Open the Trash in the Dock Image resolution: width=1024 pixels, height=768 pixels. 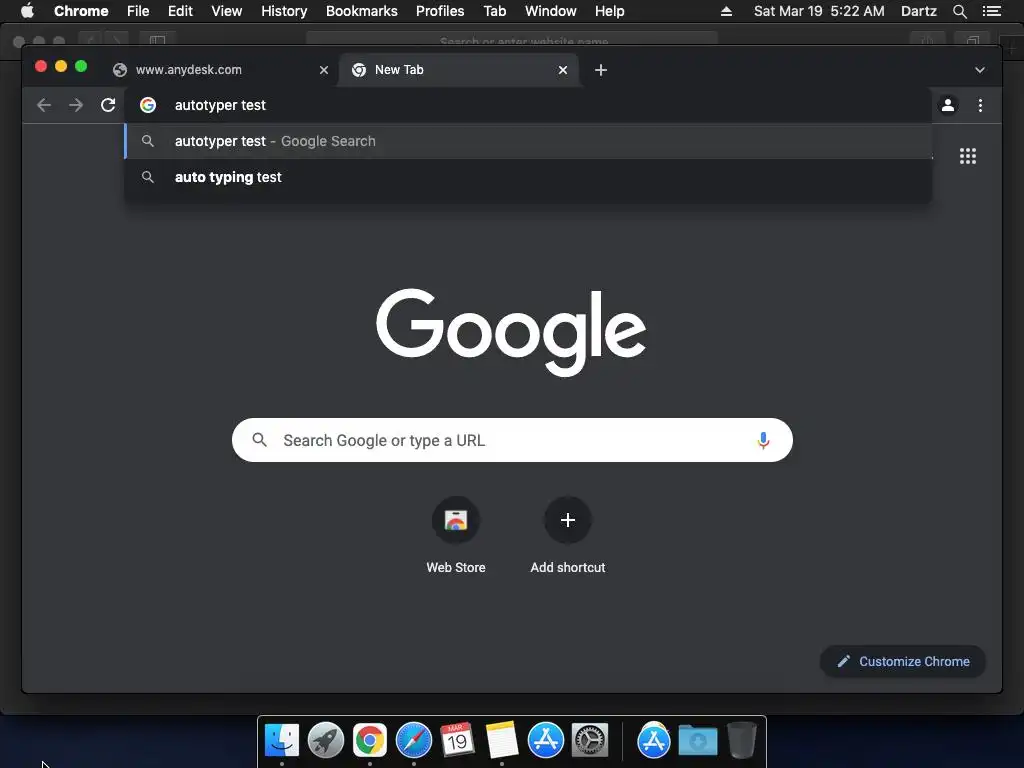click(x=741, y=739)
